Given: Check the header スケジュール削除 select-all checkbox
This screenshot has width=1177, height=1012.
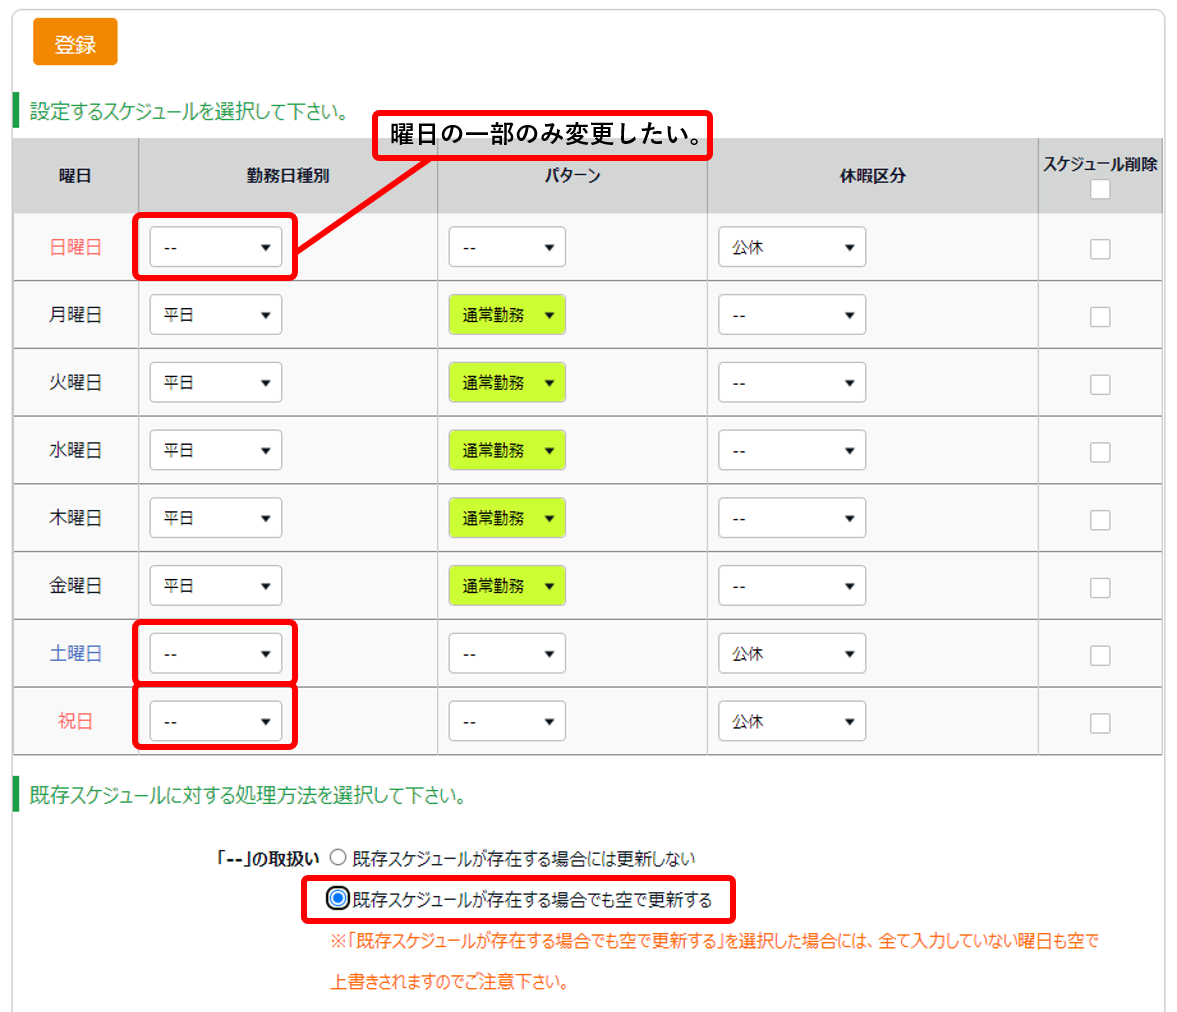Looking at the screenshot, I should point(1100,189).
